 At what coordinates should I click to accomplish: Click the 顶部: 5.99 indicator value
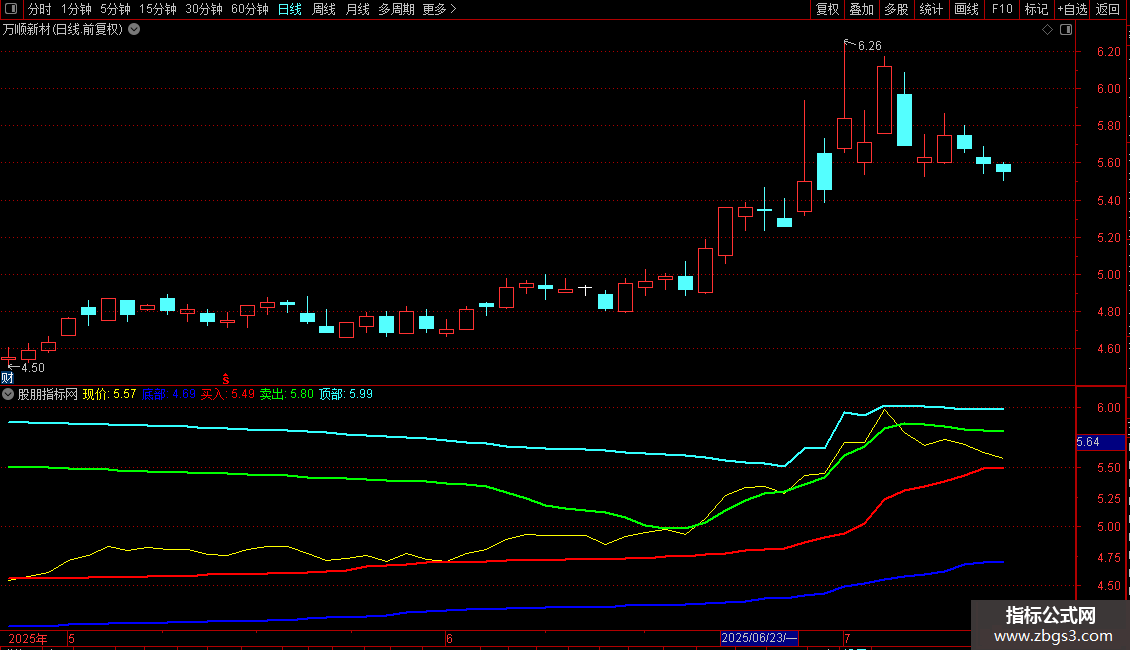click(346, 394)
